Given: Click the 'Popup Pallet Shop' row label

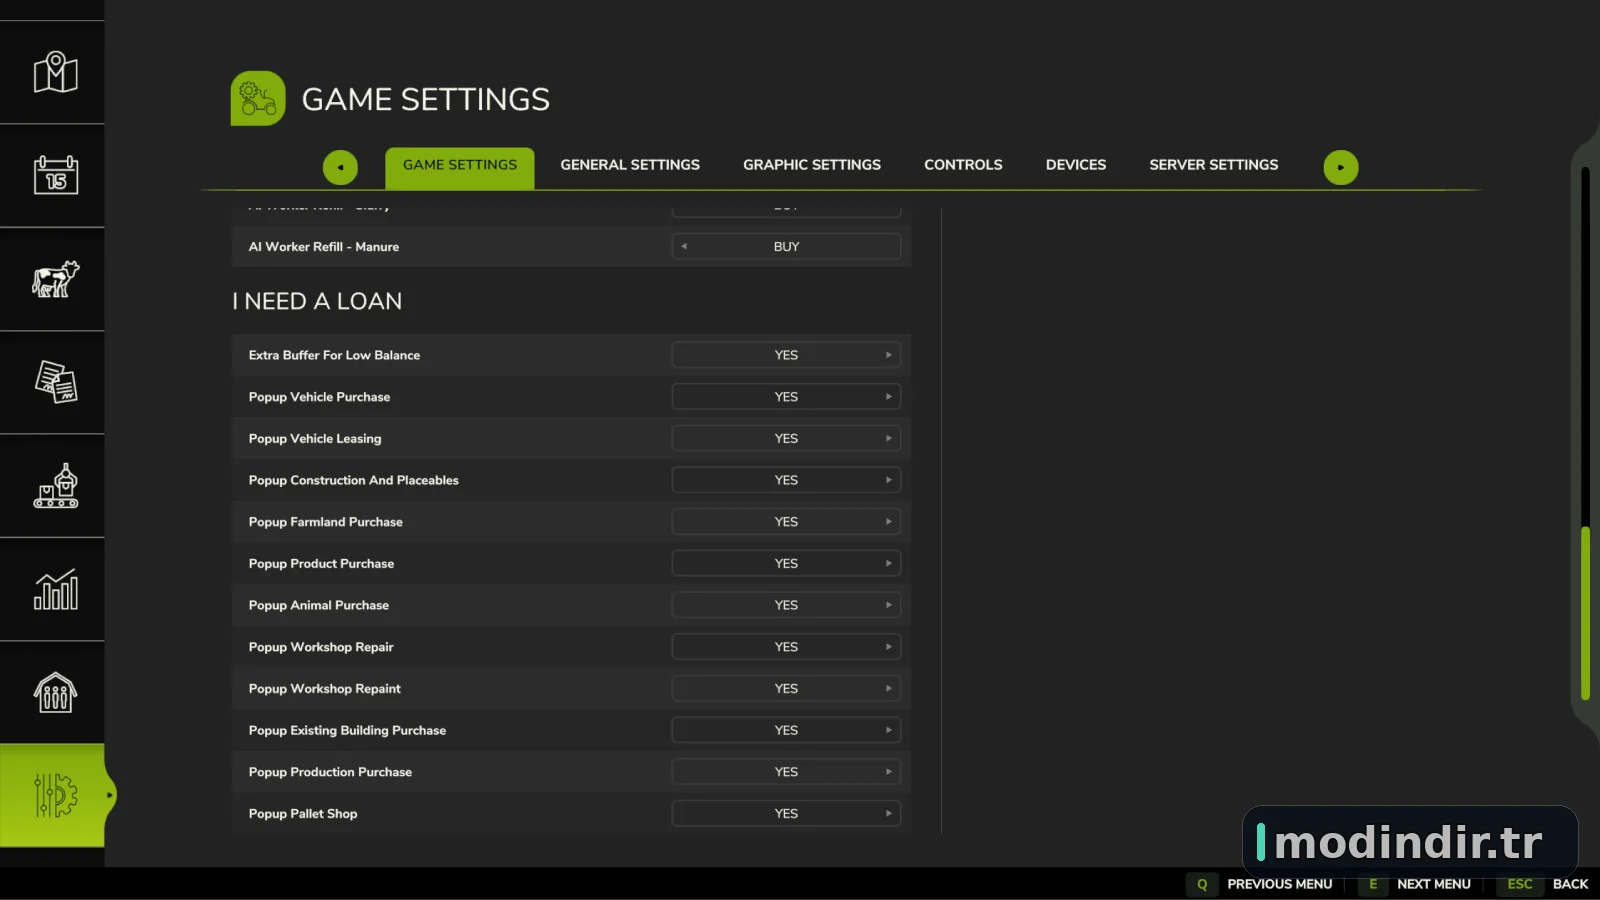Looking at the screenshot, I should 303,814.
